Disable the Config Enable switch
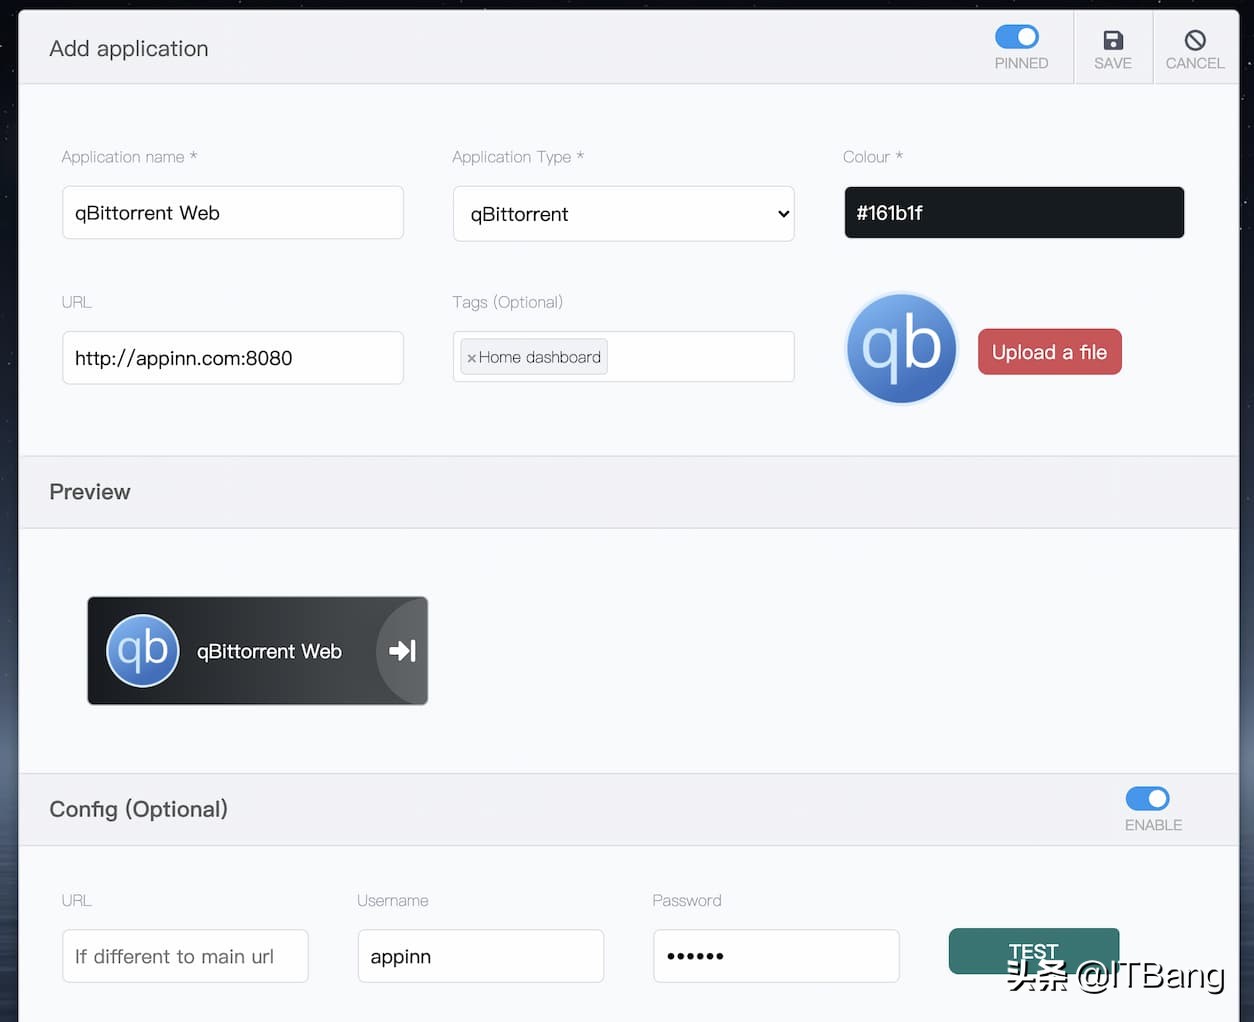Viewport: 1254px width, 1022px height. pyautogui.click(x=1148, y=798)
